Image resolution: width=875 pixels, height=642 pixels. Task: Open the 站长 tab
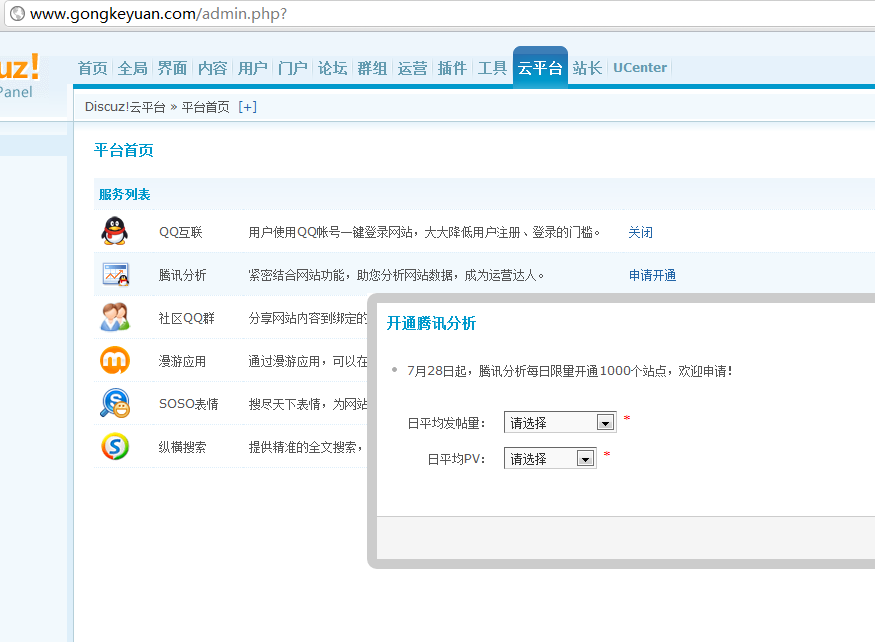point(588,68)
